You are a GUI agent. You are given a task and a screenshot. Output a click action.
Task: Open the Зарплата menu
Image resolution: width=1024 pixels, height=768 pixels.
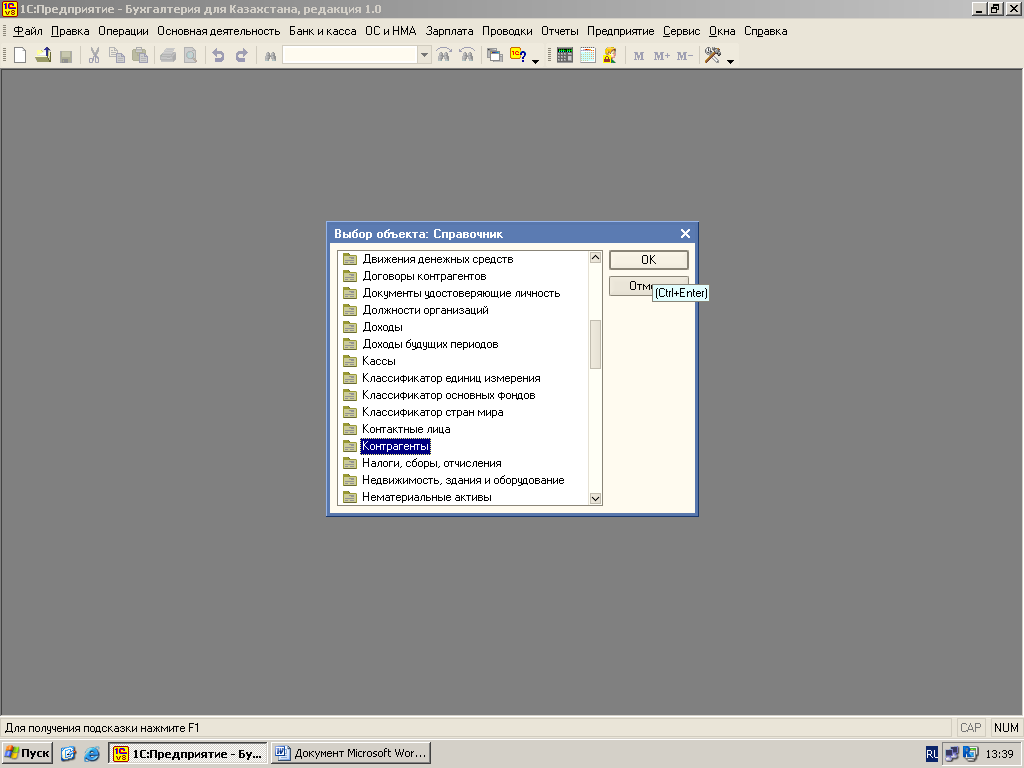tap(449, 31)
